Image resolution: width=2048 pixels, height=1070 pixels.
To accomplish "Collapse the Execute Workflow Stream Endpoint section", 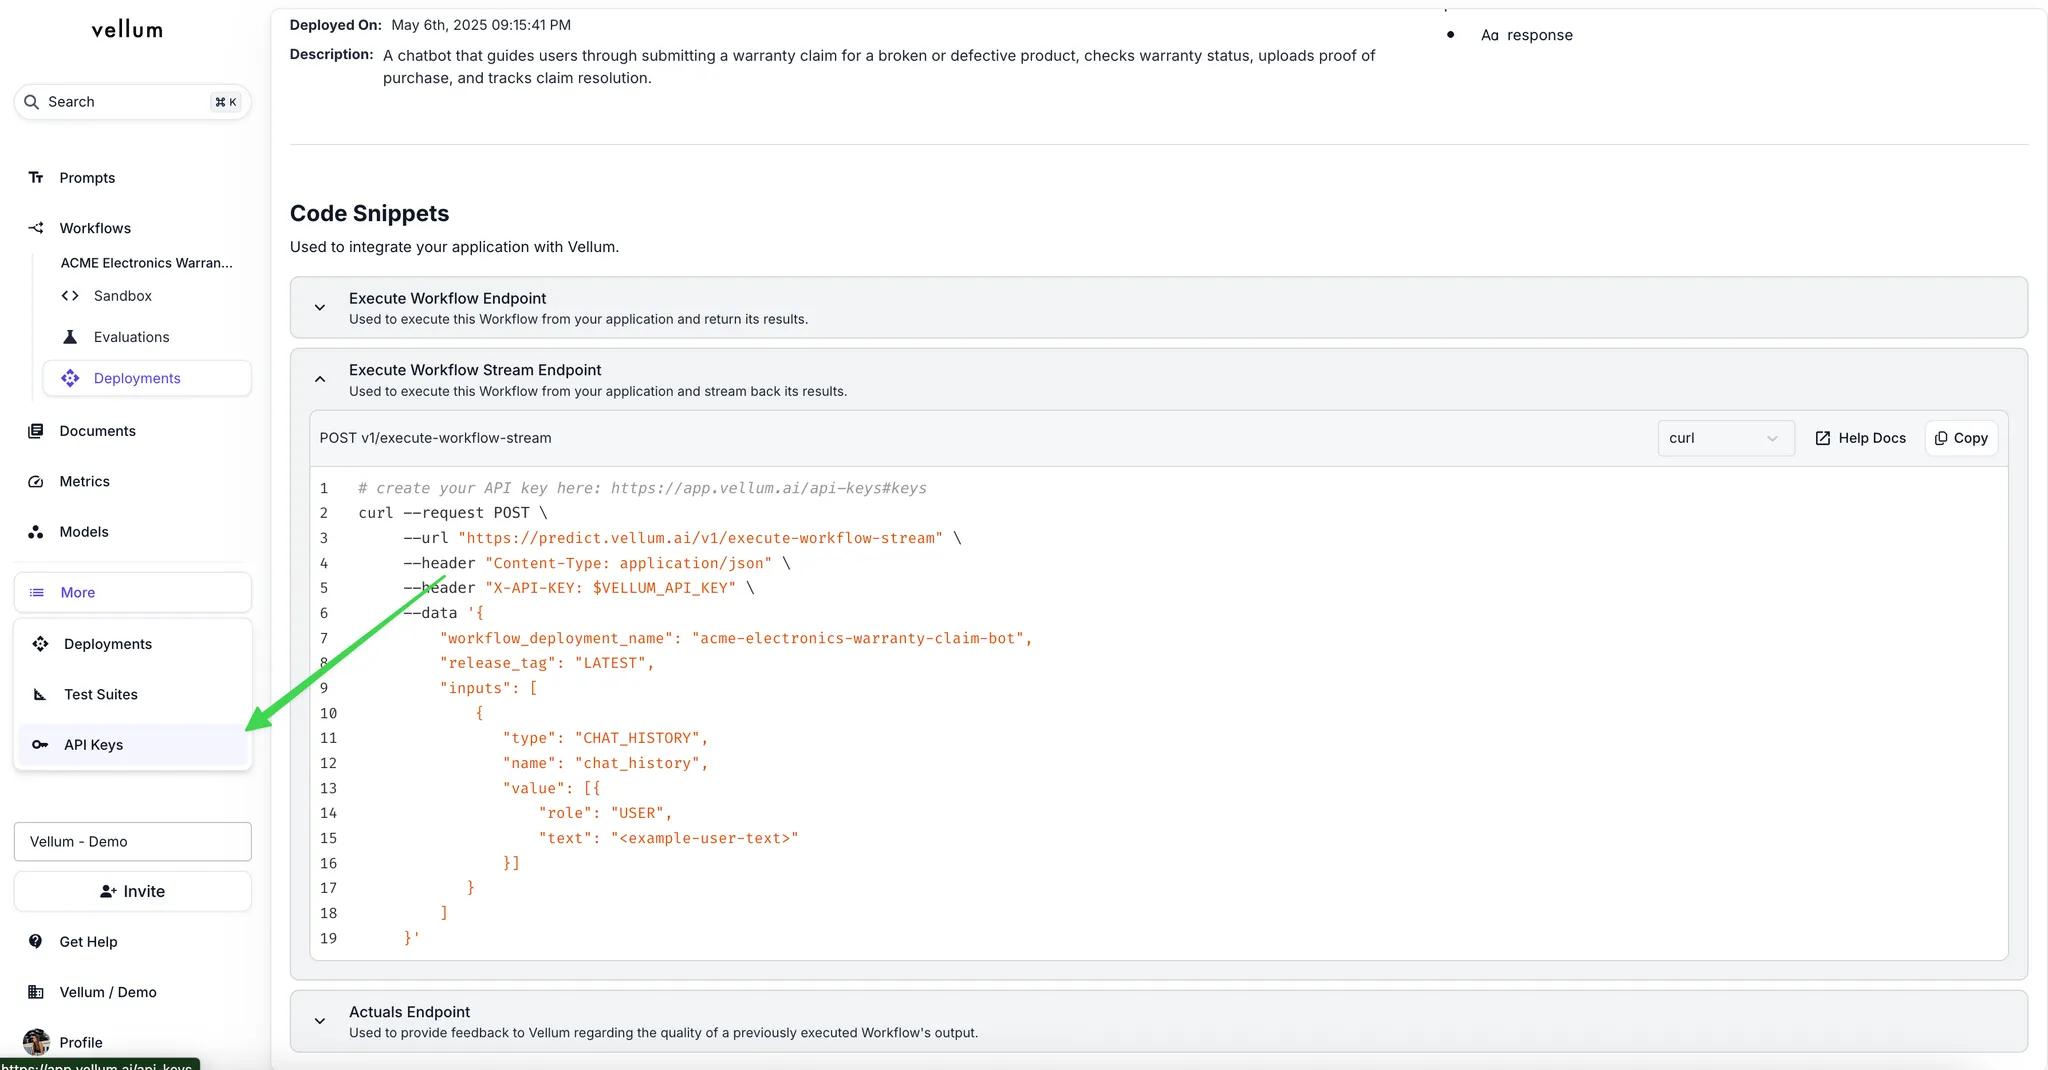I will point(320,379).
